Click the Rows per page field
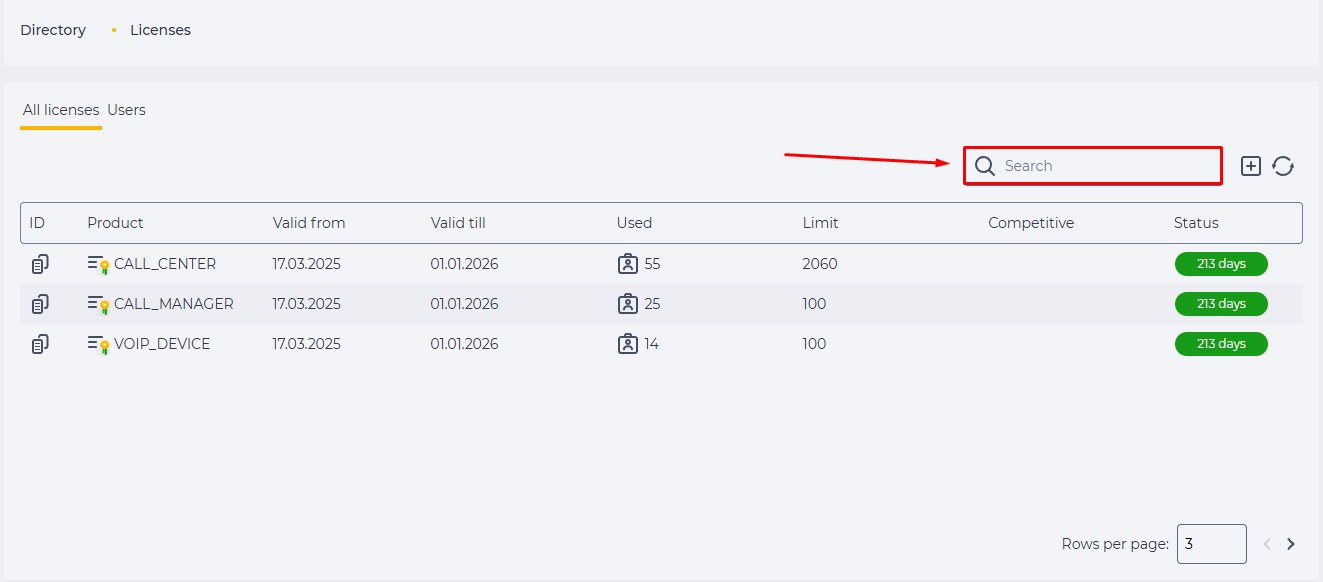Viewport: 1323px width, 582px height. (1212, 544)
